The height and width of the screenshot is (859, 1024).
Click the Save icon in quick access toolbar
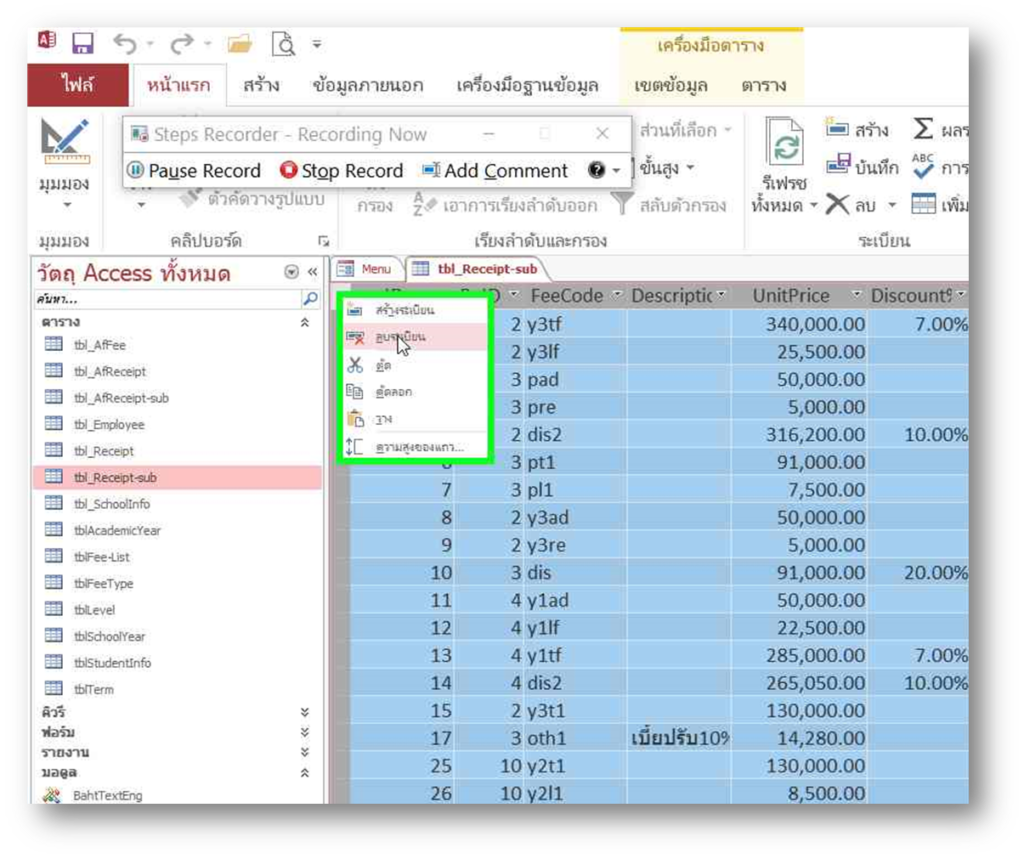coord(82,44)
